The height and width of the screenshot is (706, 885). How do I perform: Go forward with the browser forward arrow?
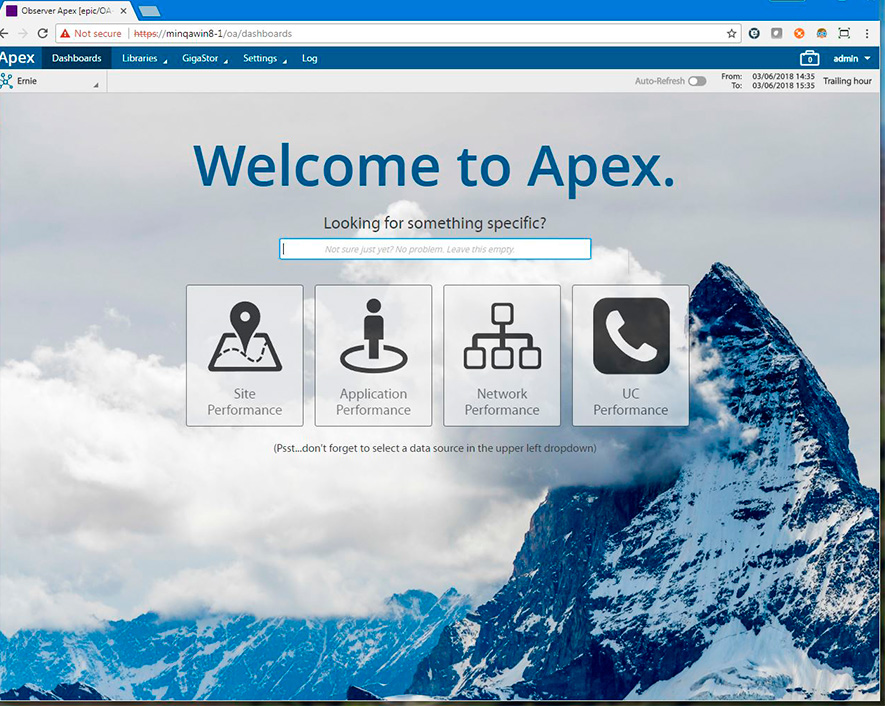point(23,33)
